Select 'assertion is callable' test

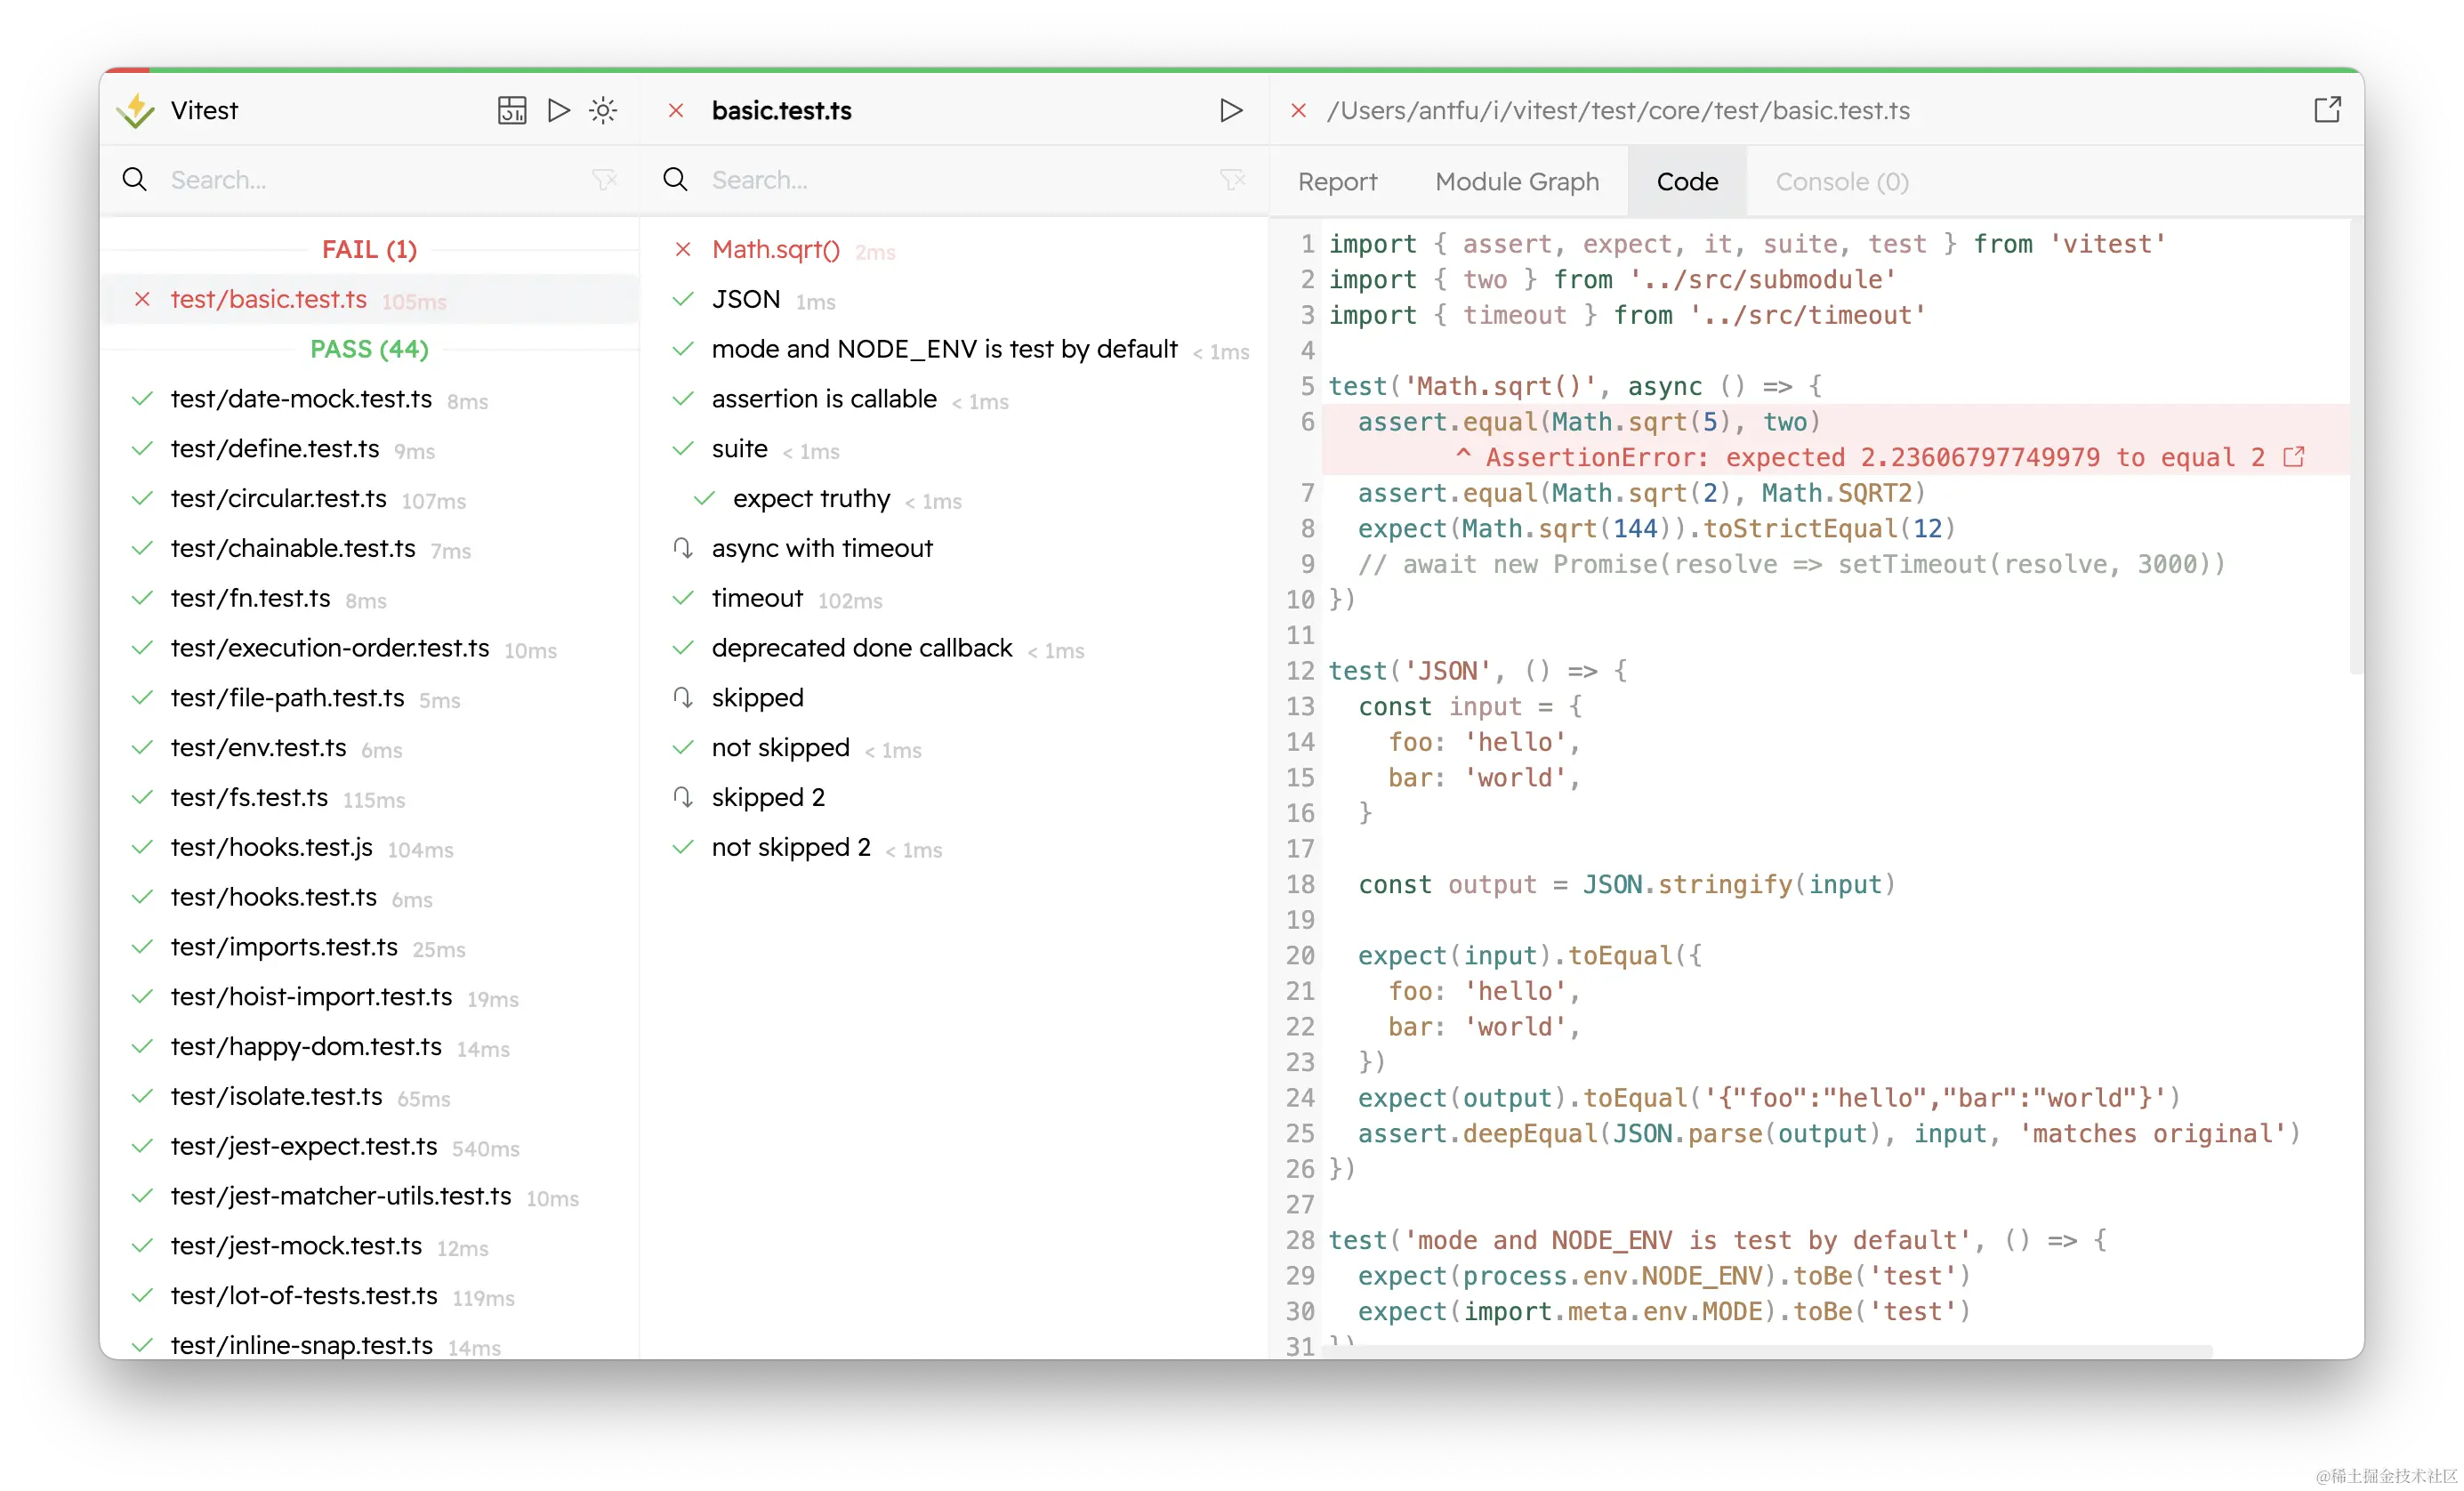(x=955, y=399)
